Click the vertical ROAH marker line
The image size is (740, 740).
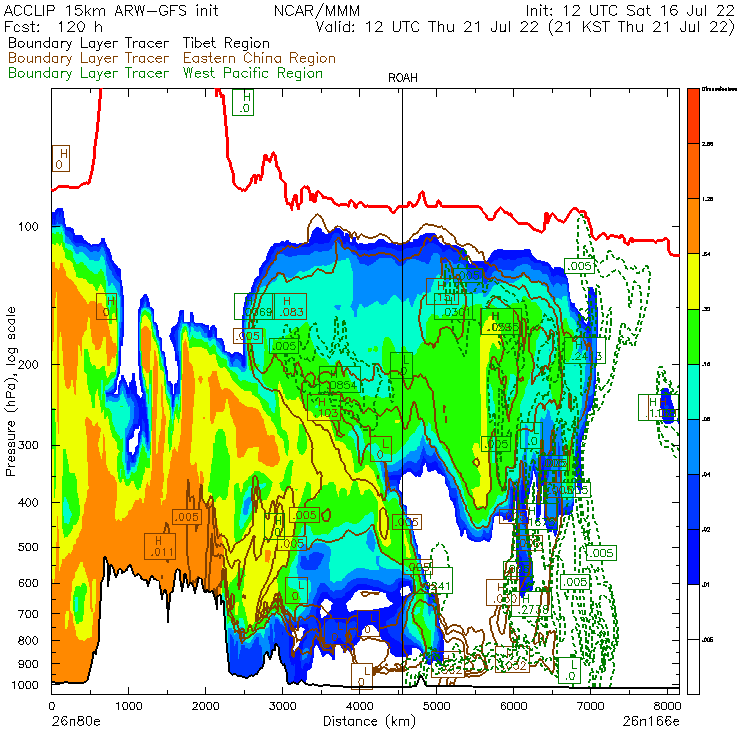coord(403,388)
